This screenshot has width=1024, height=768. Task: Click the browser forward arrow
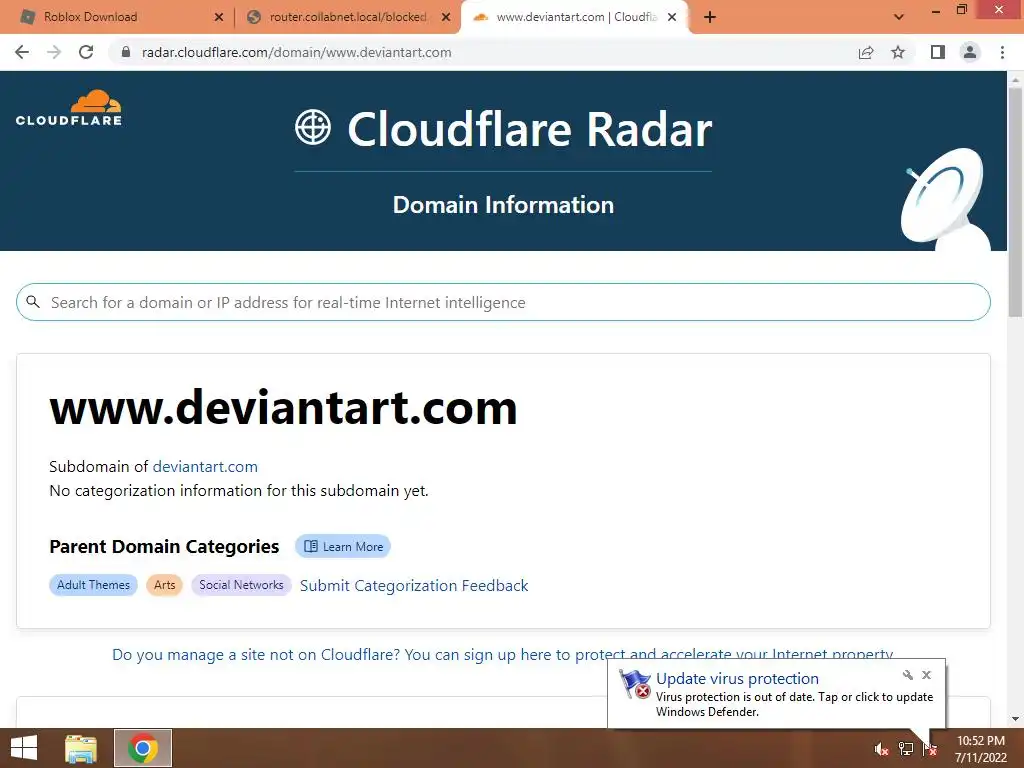coord(54,52)
